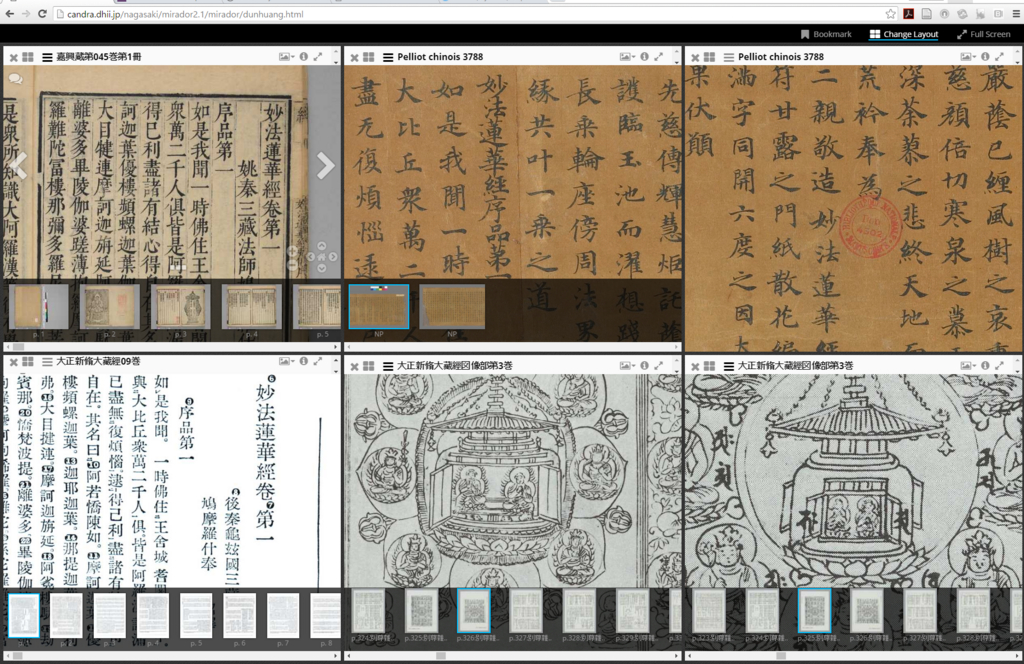Zoom out with minus button in 嘉興藏 window
The height and width of the screenshot is (664, 1024).
tap(292, 264)
